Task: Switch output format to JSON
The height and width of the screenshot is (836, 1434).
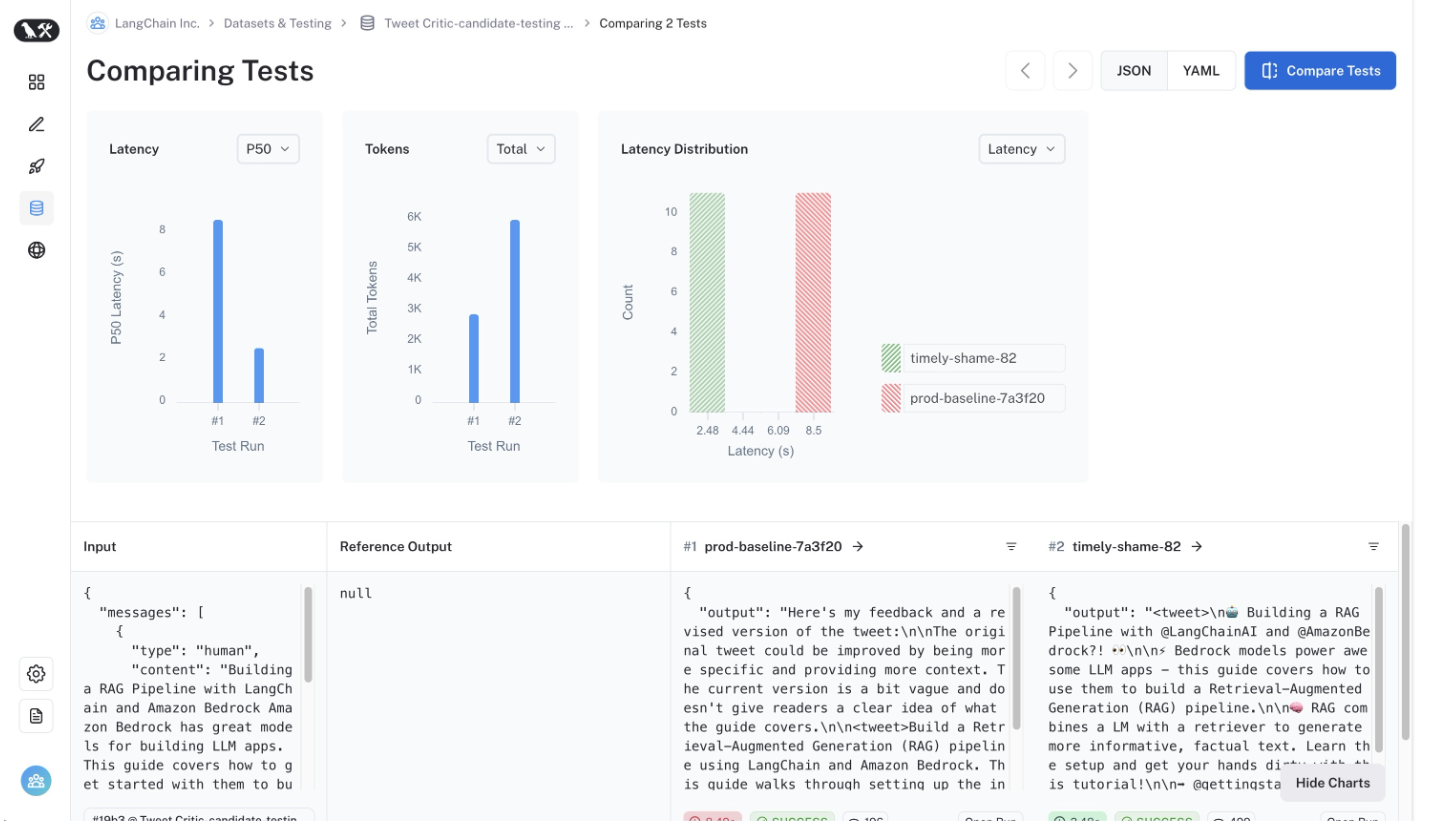Action: point(1133,71)
